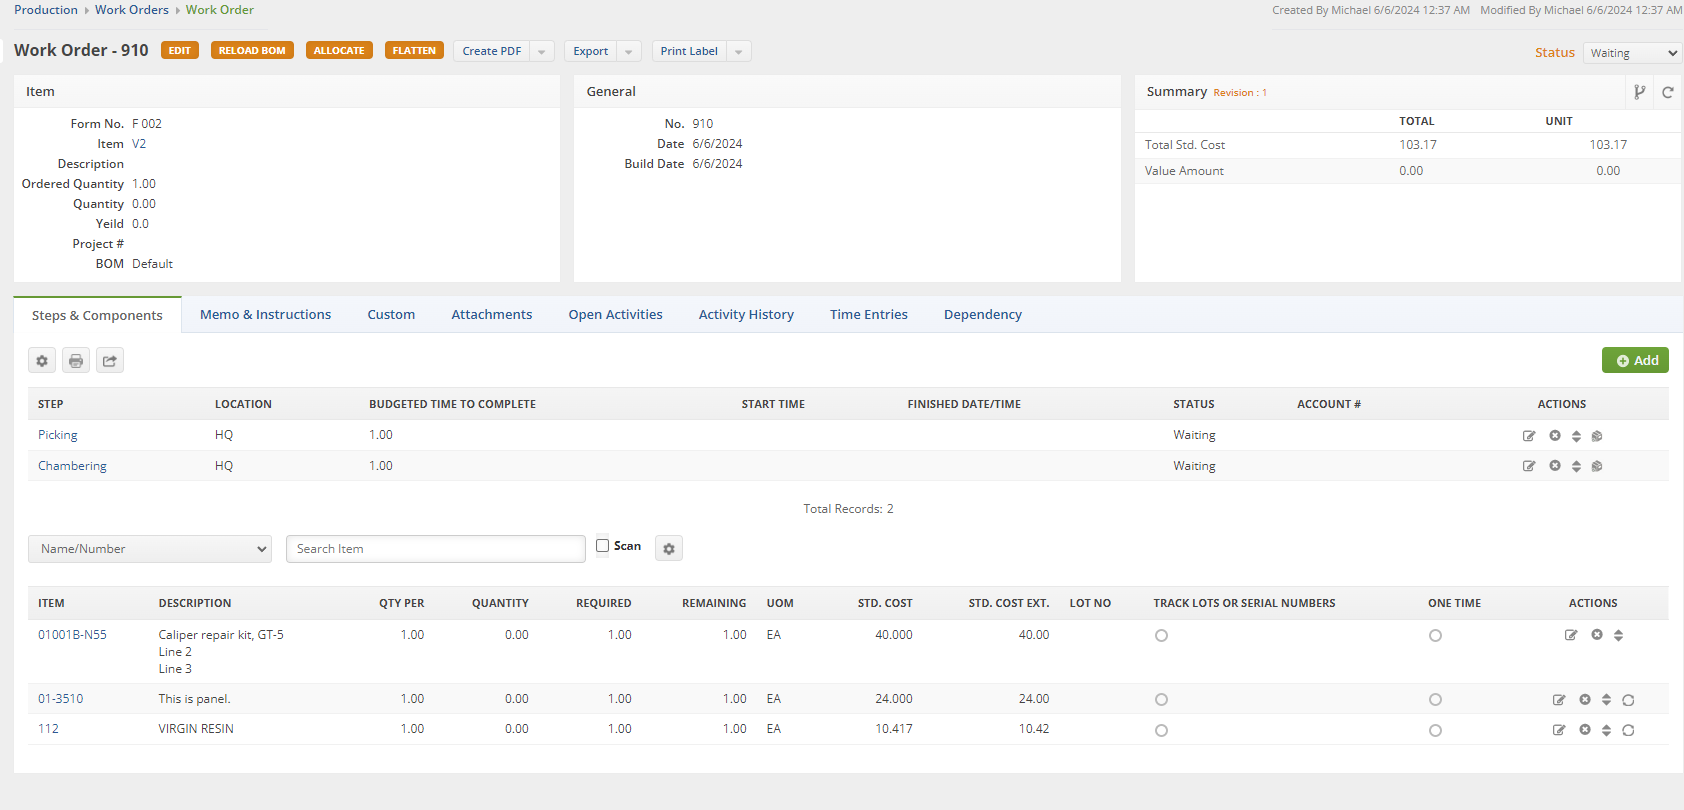Image resolution: width=1684 pixels, height=810 pixels.
Task: Expand the Export dropdown arrow
Action: tap(629, 51)
